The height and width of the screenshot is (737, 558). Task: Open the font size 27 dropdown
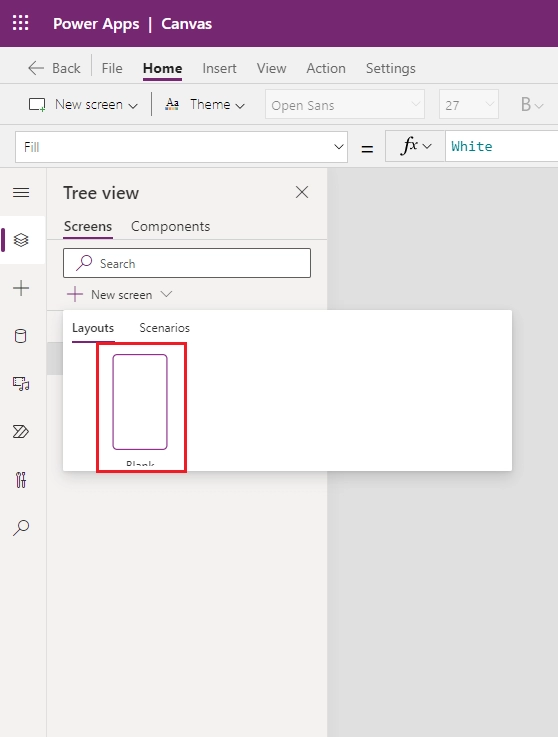[469, 104]
